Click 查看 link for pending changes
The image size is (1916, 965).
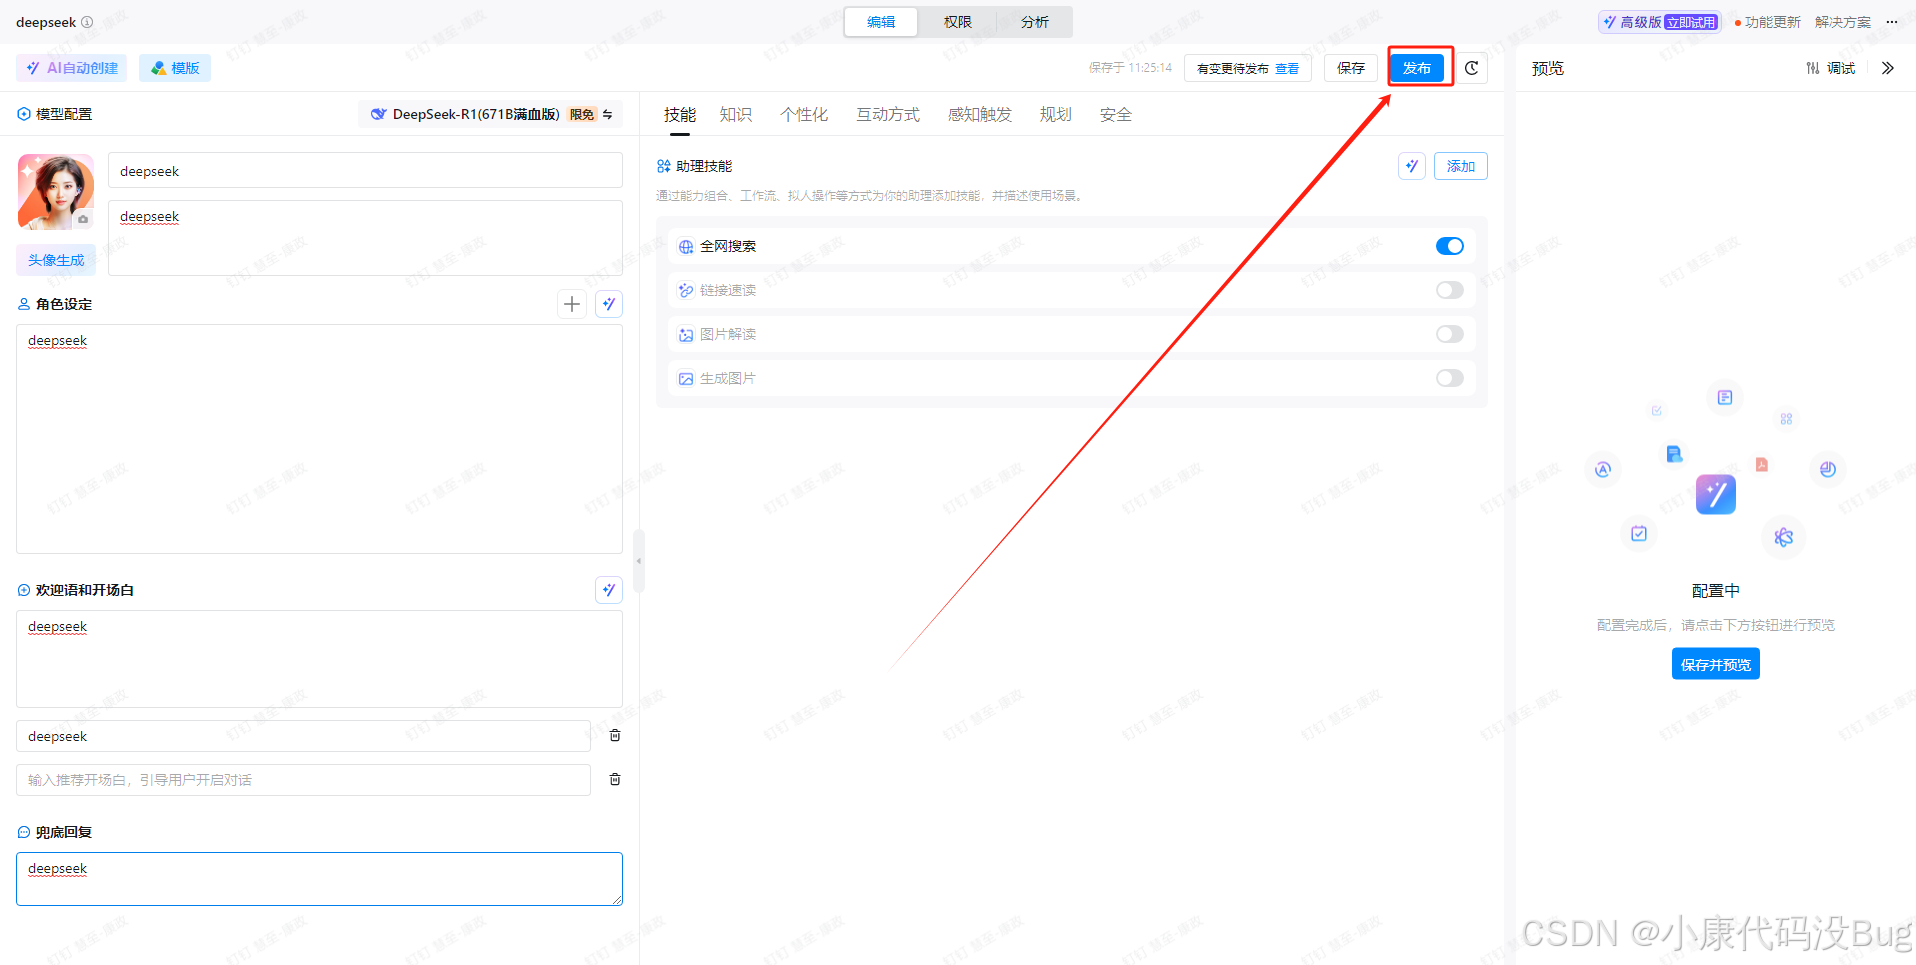pos(1287,69)
